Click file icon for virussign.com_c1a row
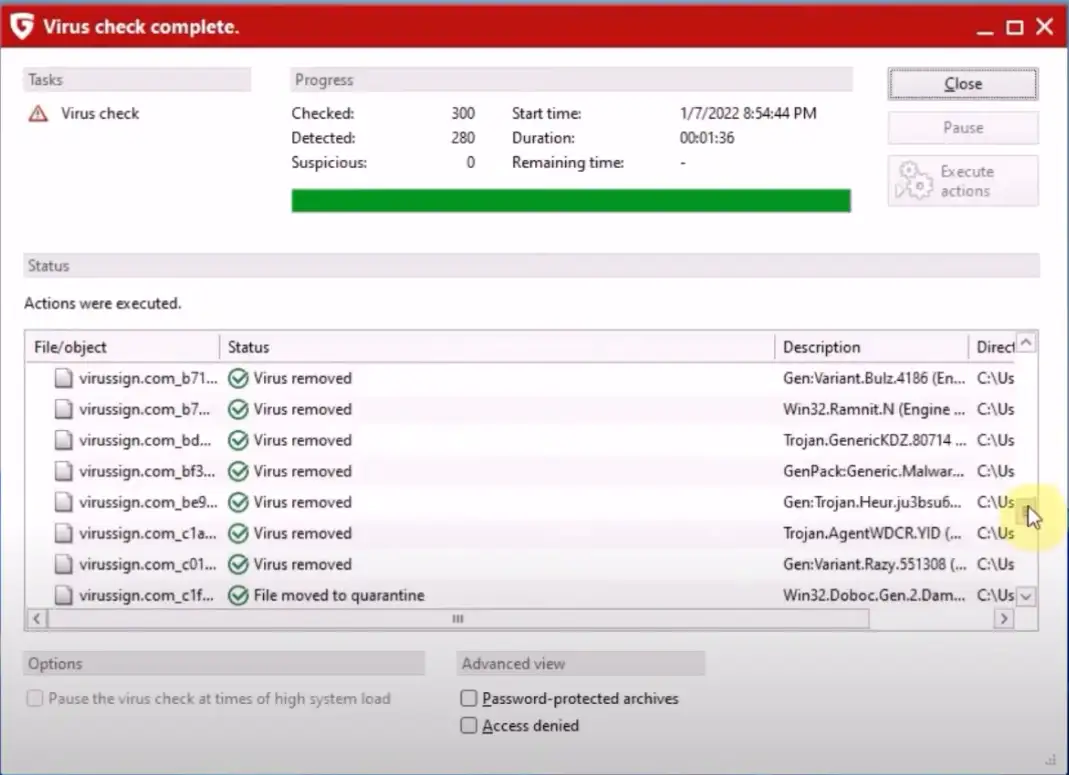Screen dimensions: 1069x775 coord(64,534)
